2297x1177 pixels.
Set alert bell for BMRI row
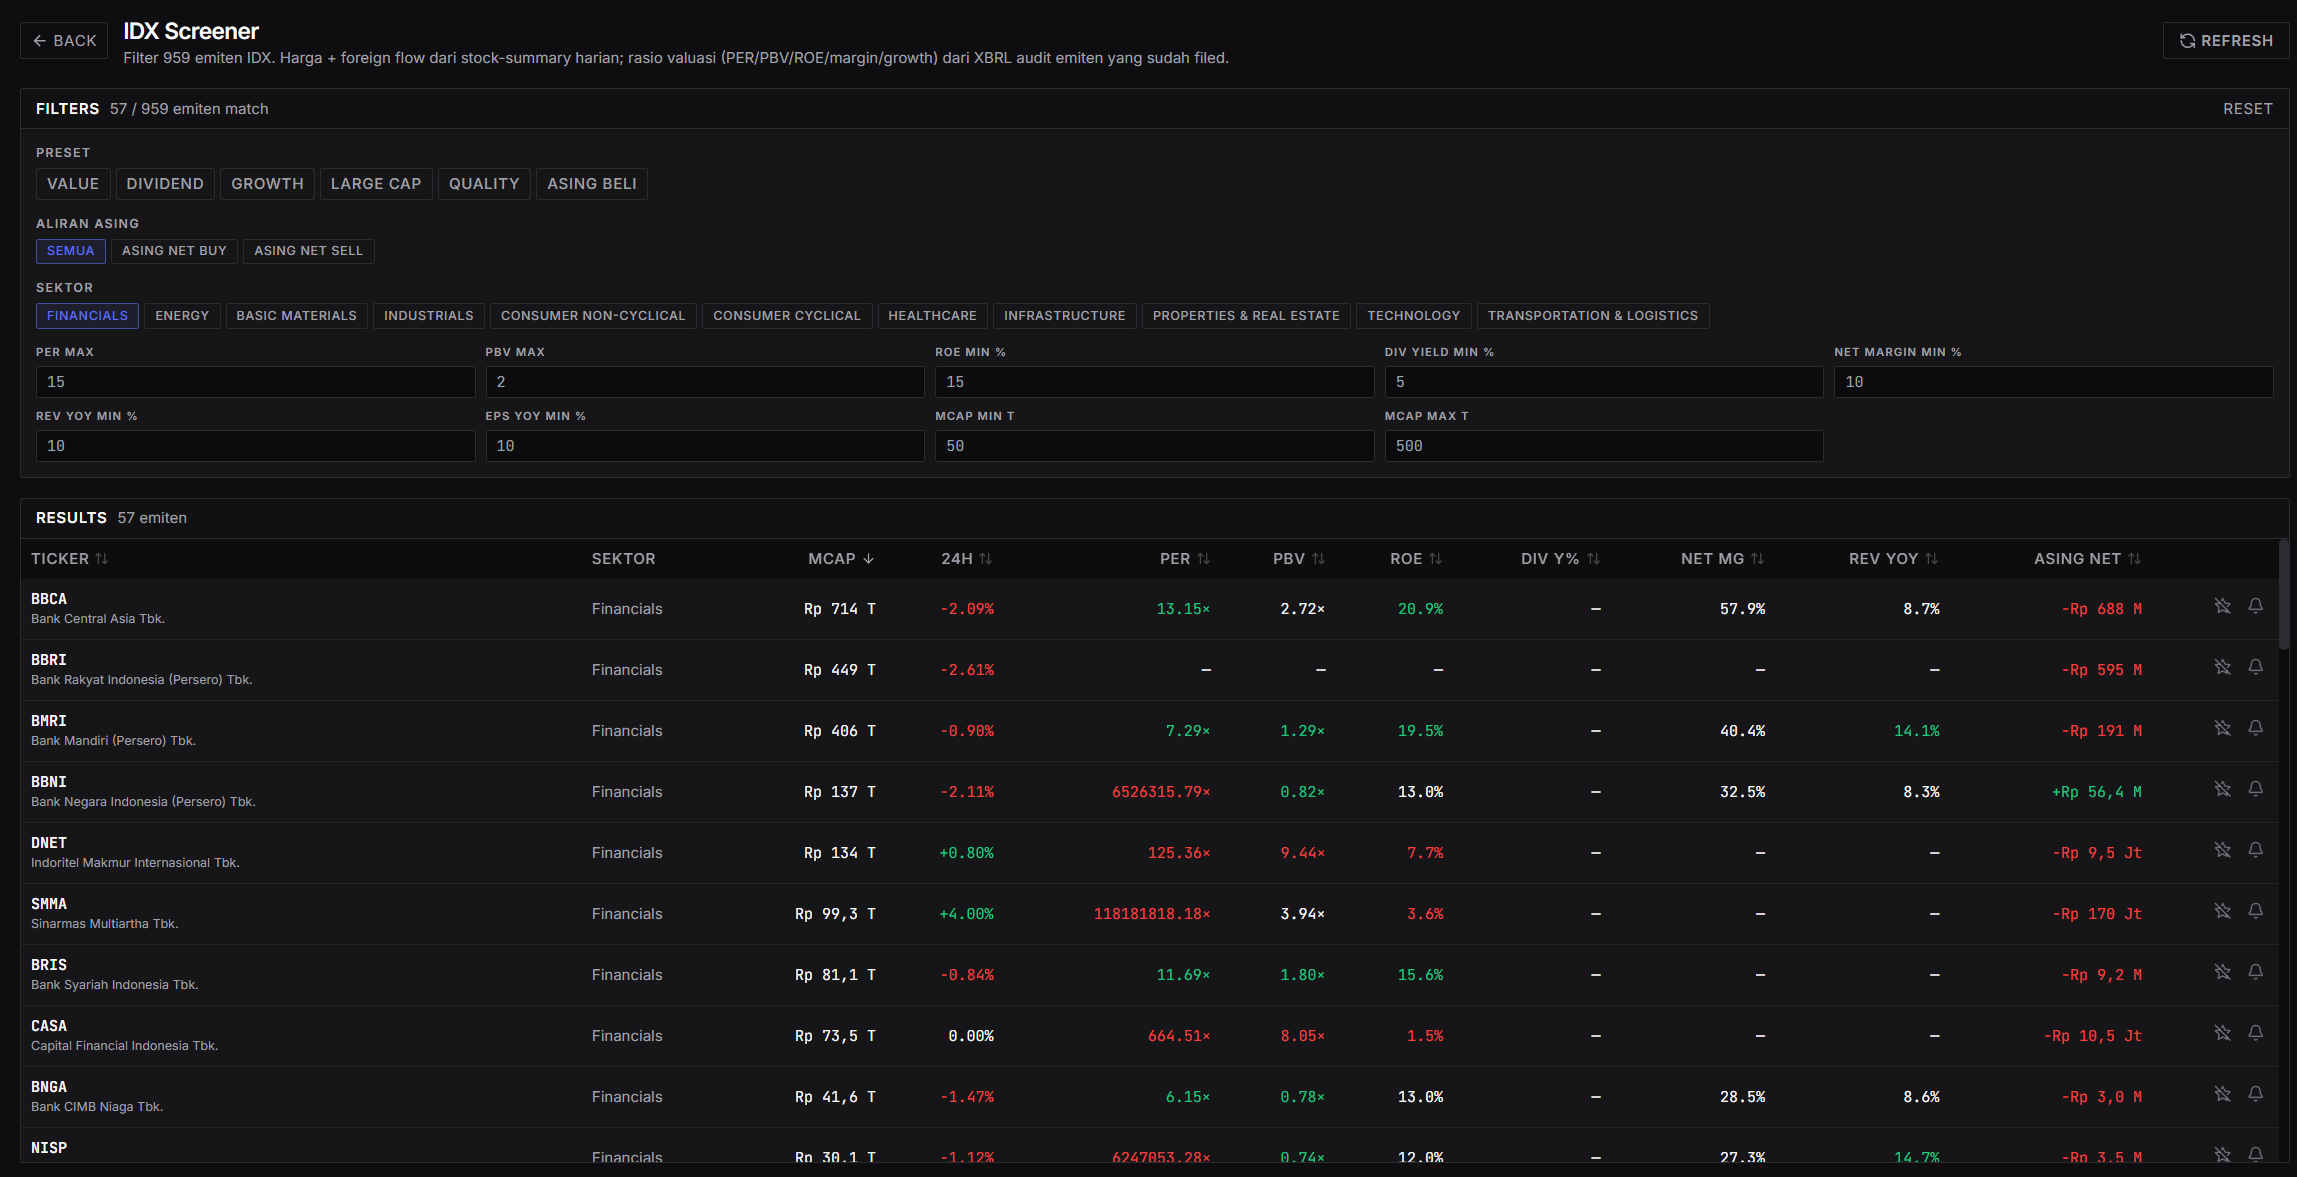click(2256, 728)
